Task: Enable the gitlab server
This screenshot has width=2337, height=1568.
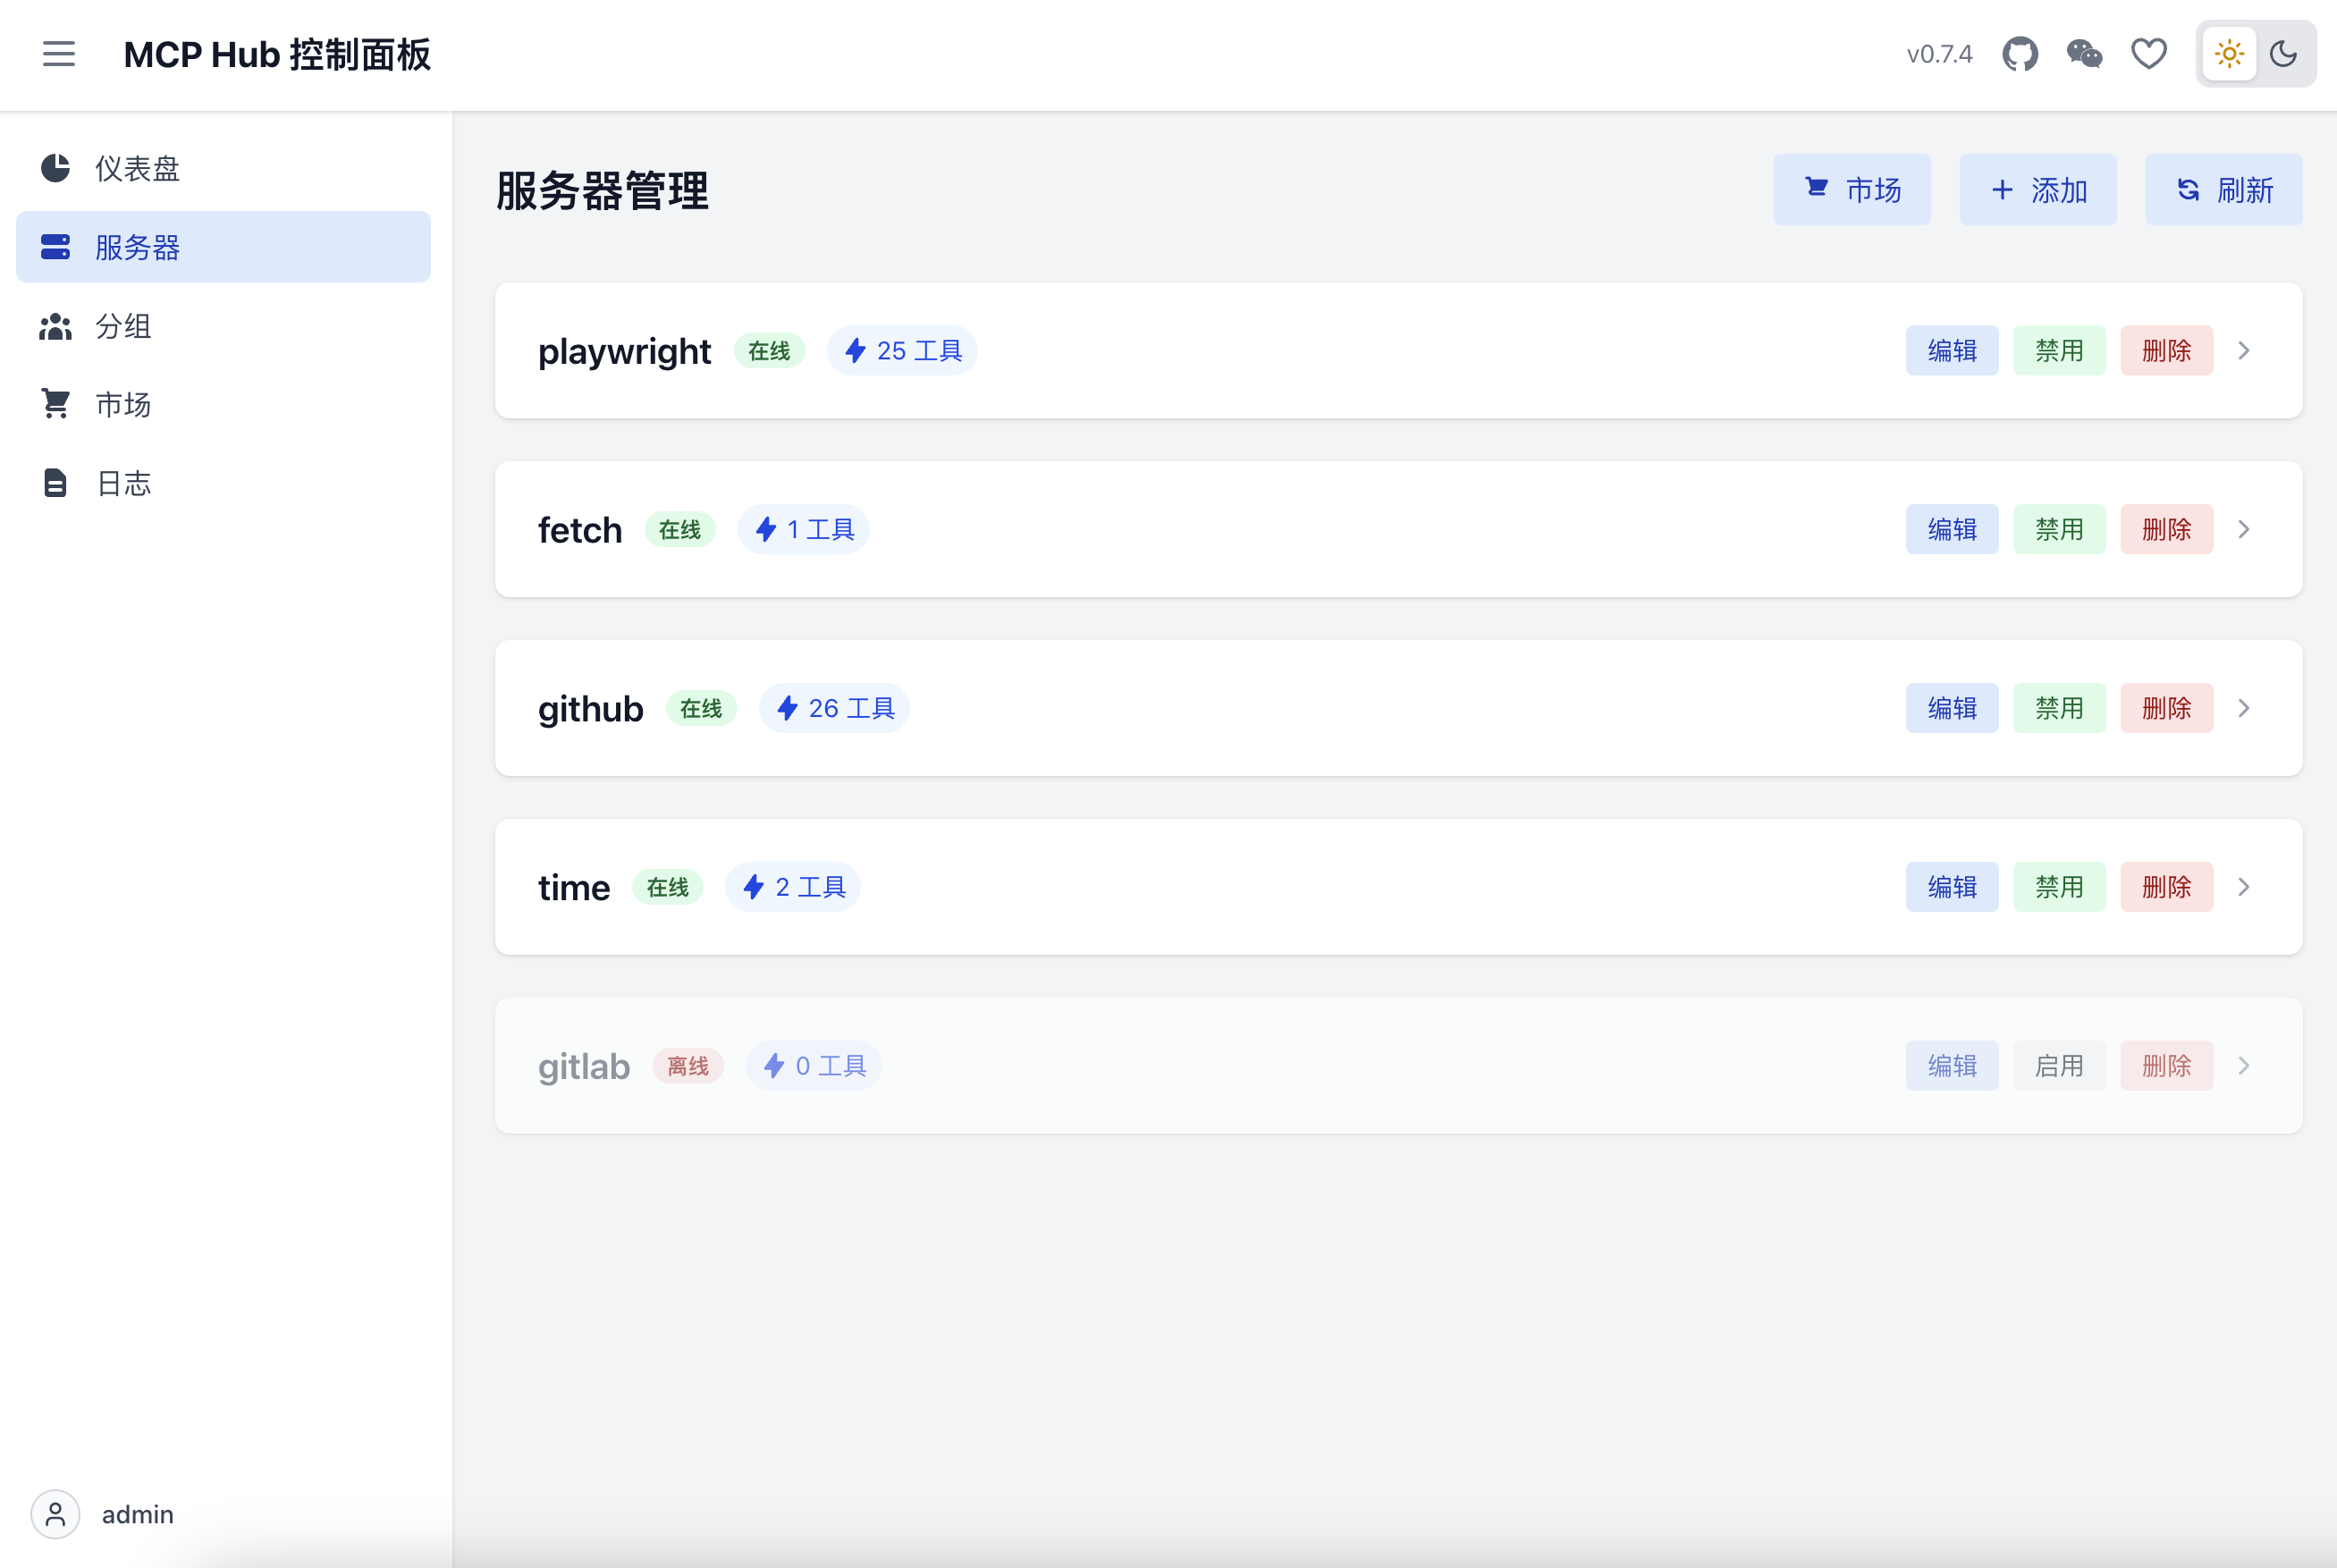Action: point(2058,1066)
